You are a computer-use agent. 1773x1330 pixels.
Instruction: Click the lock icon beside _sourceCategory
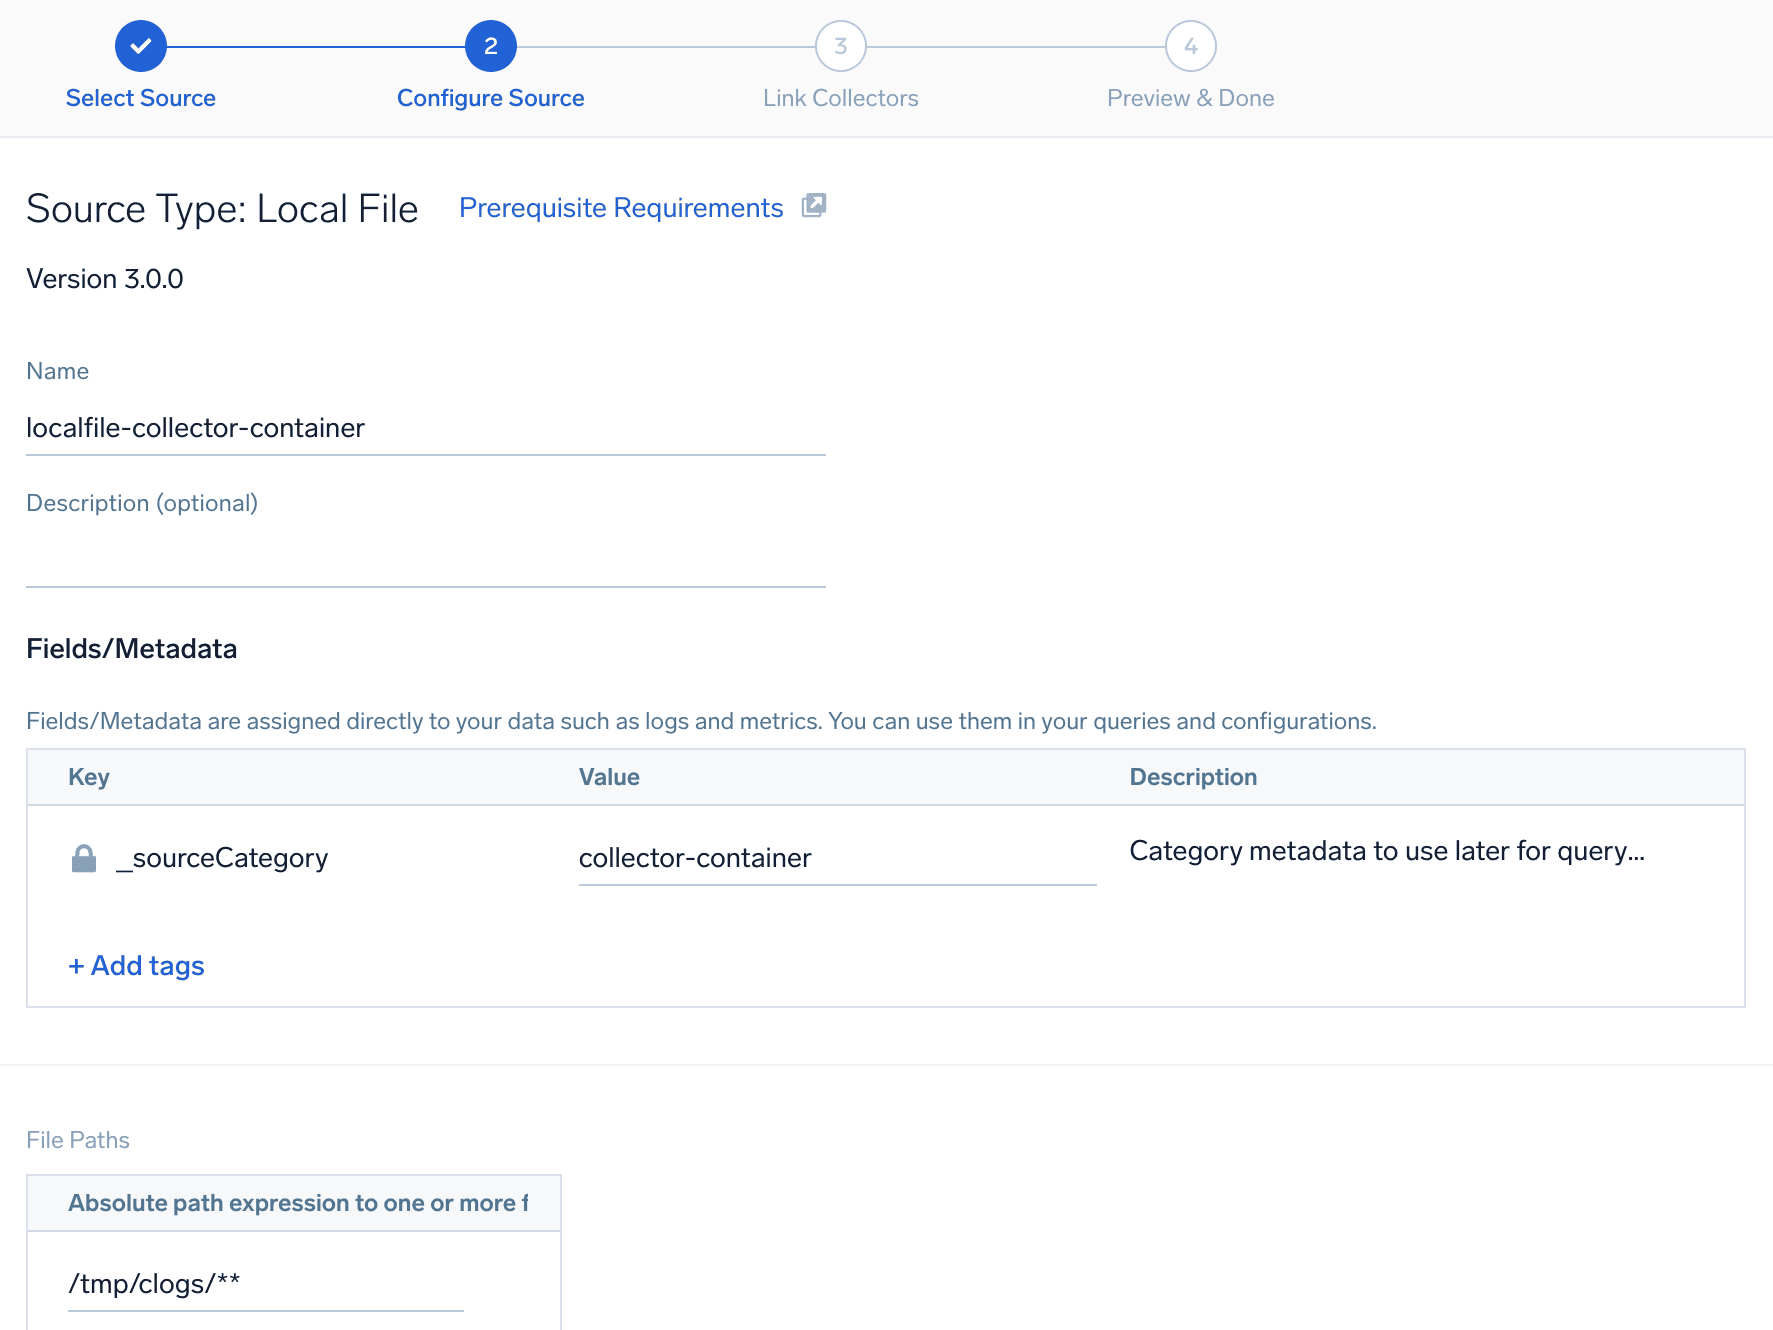[84, 856]
